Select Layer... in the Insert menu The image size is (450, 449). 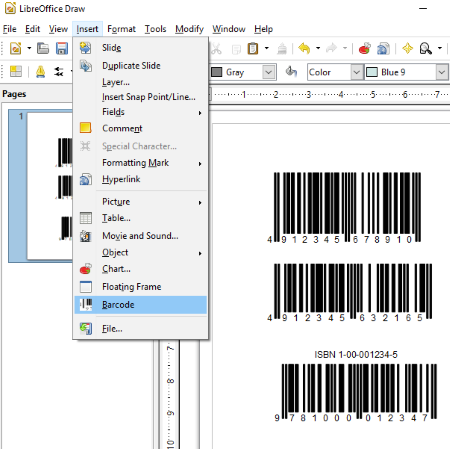tap(141, 82)
